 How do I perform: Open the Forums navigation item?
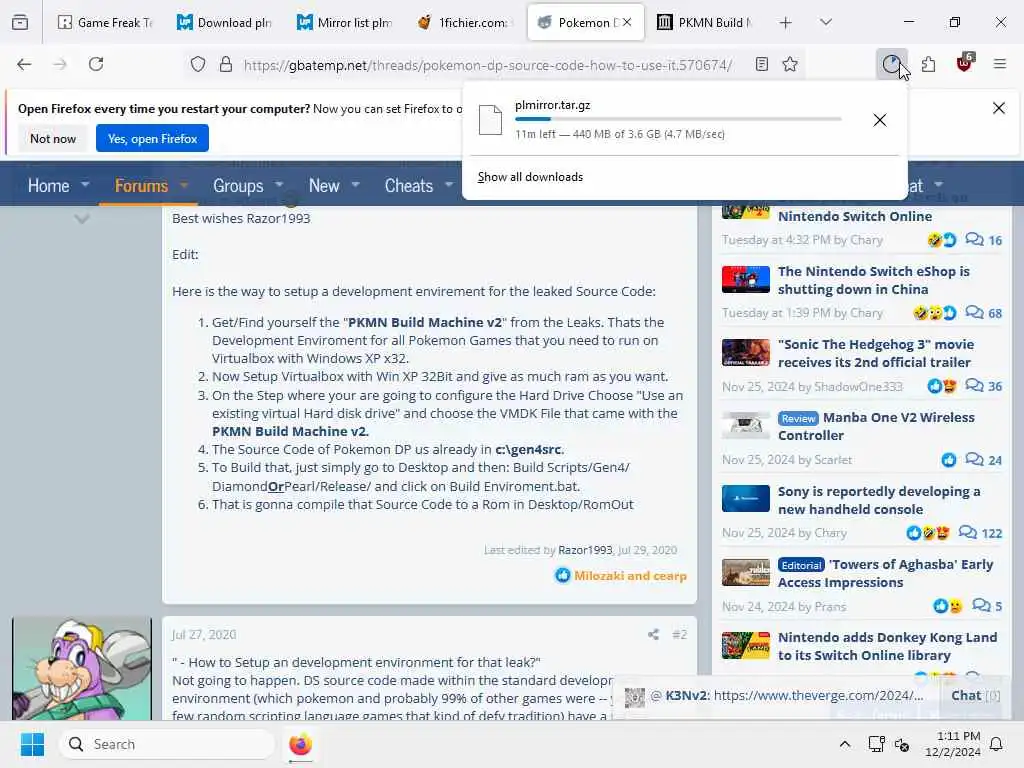pyautogui.click(x=141, y=185)
